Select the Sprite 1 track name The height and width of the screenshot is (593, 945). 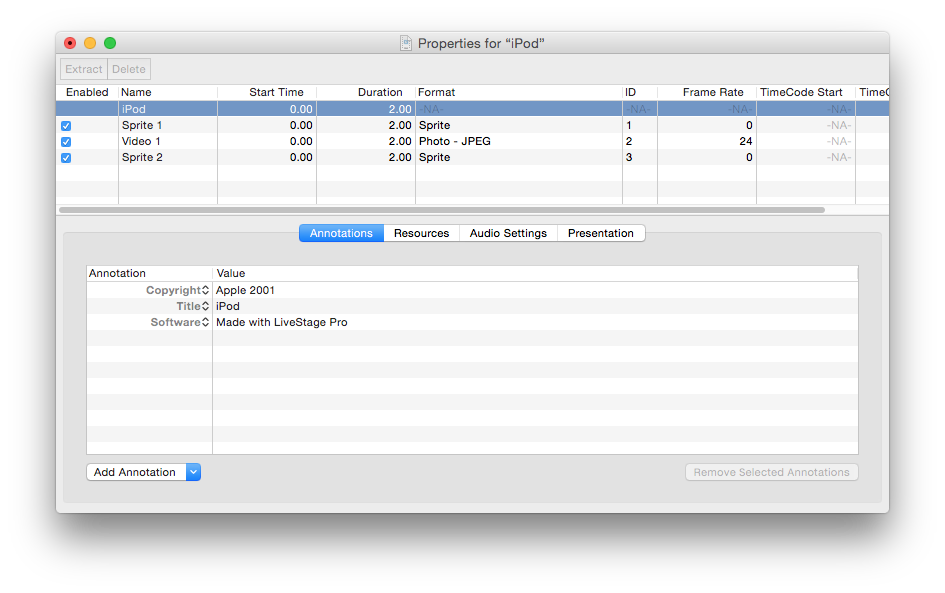pyautogui.click(x=142, y=125)
